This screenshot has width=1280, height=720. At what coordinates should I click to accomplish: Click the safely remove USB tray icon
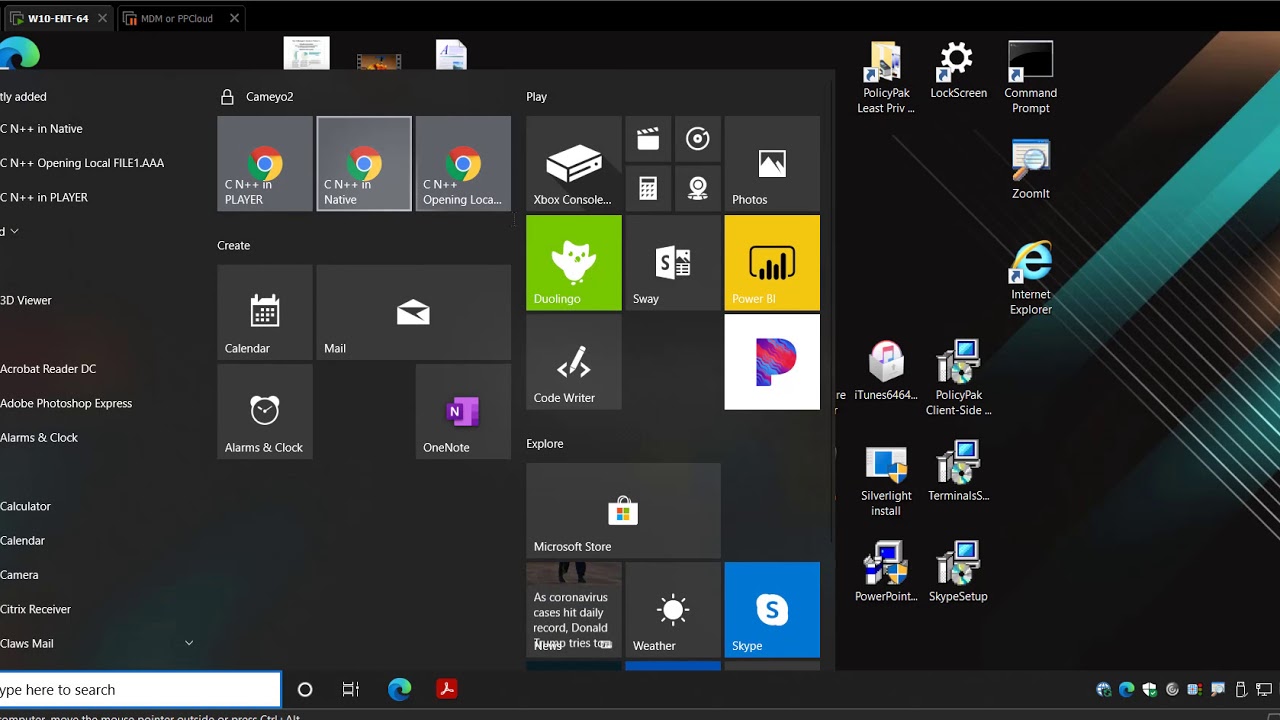1241,689
